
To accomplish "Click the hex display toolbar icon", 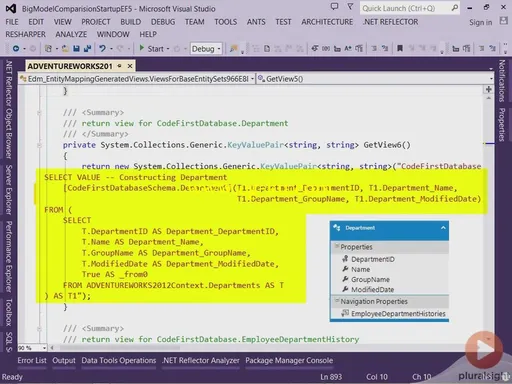I will (x=326, y=49).
